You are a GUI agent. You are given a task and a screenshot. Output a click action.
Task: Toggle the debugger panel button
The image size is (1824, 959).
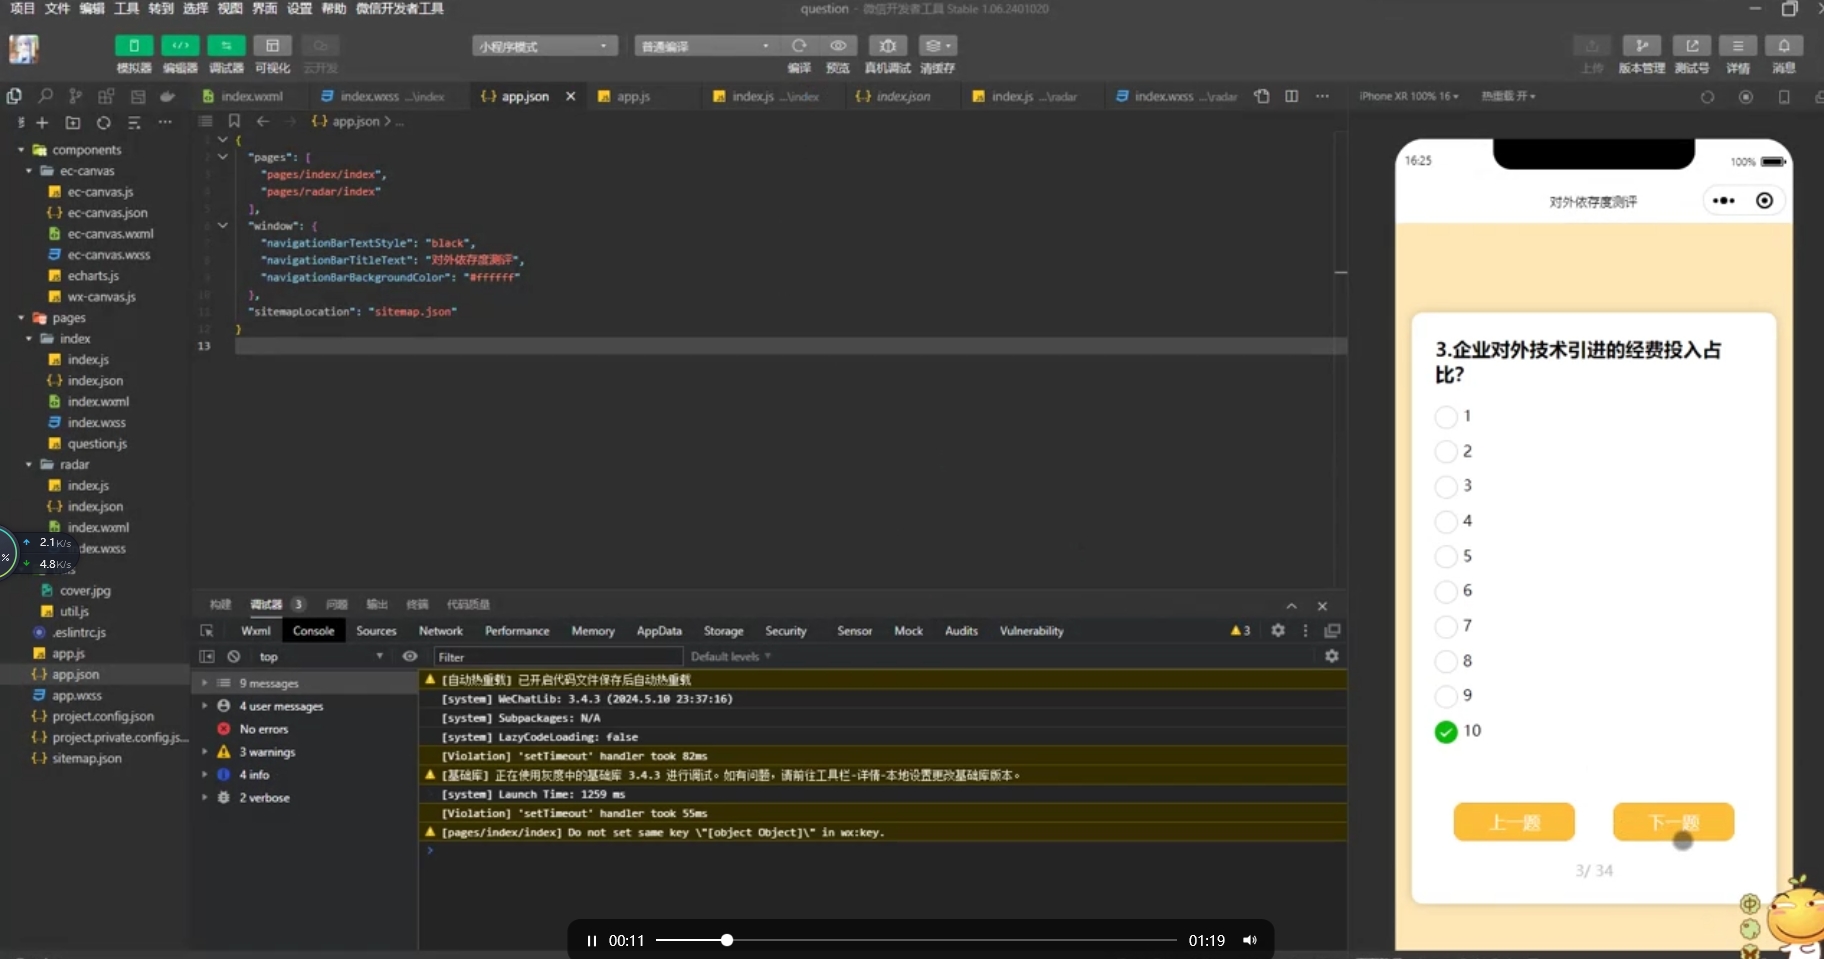[226, 46]
